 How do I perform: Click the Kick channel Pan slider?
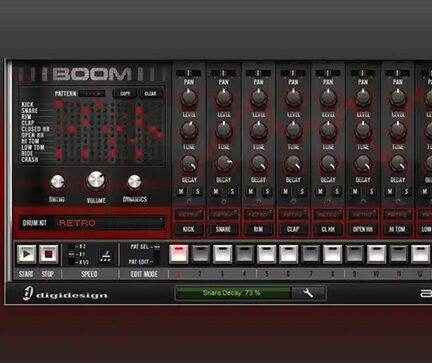pyautogui.click(x=189, y=73)
